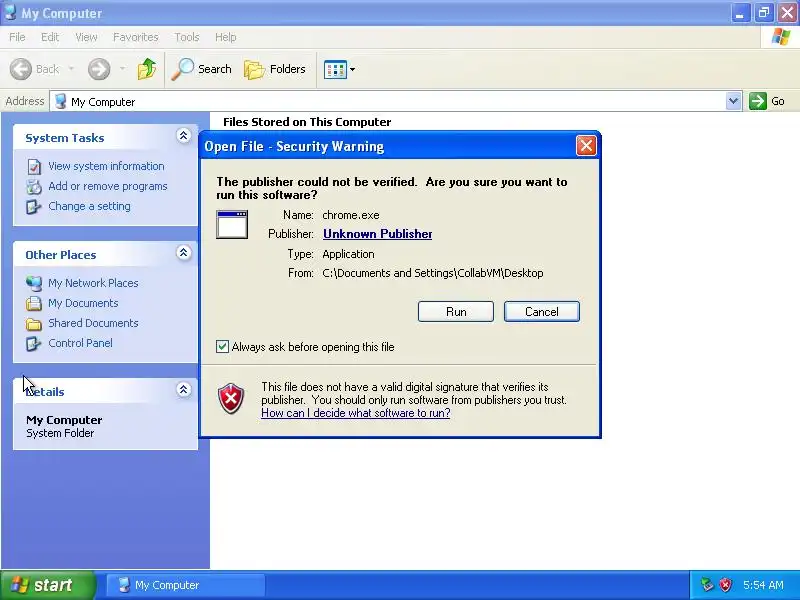
Task: Collapse the System Tasks panel
Action: 183,136
